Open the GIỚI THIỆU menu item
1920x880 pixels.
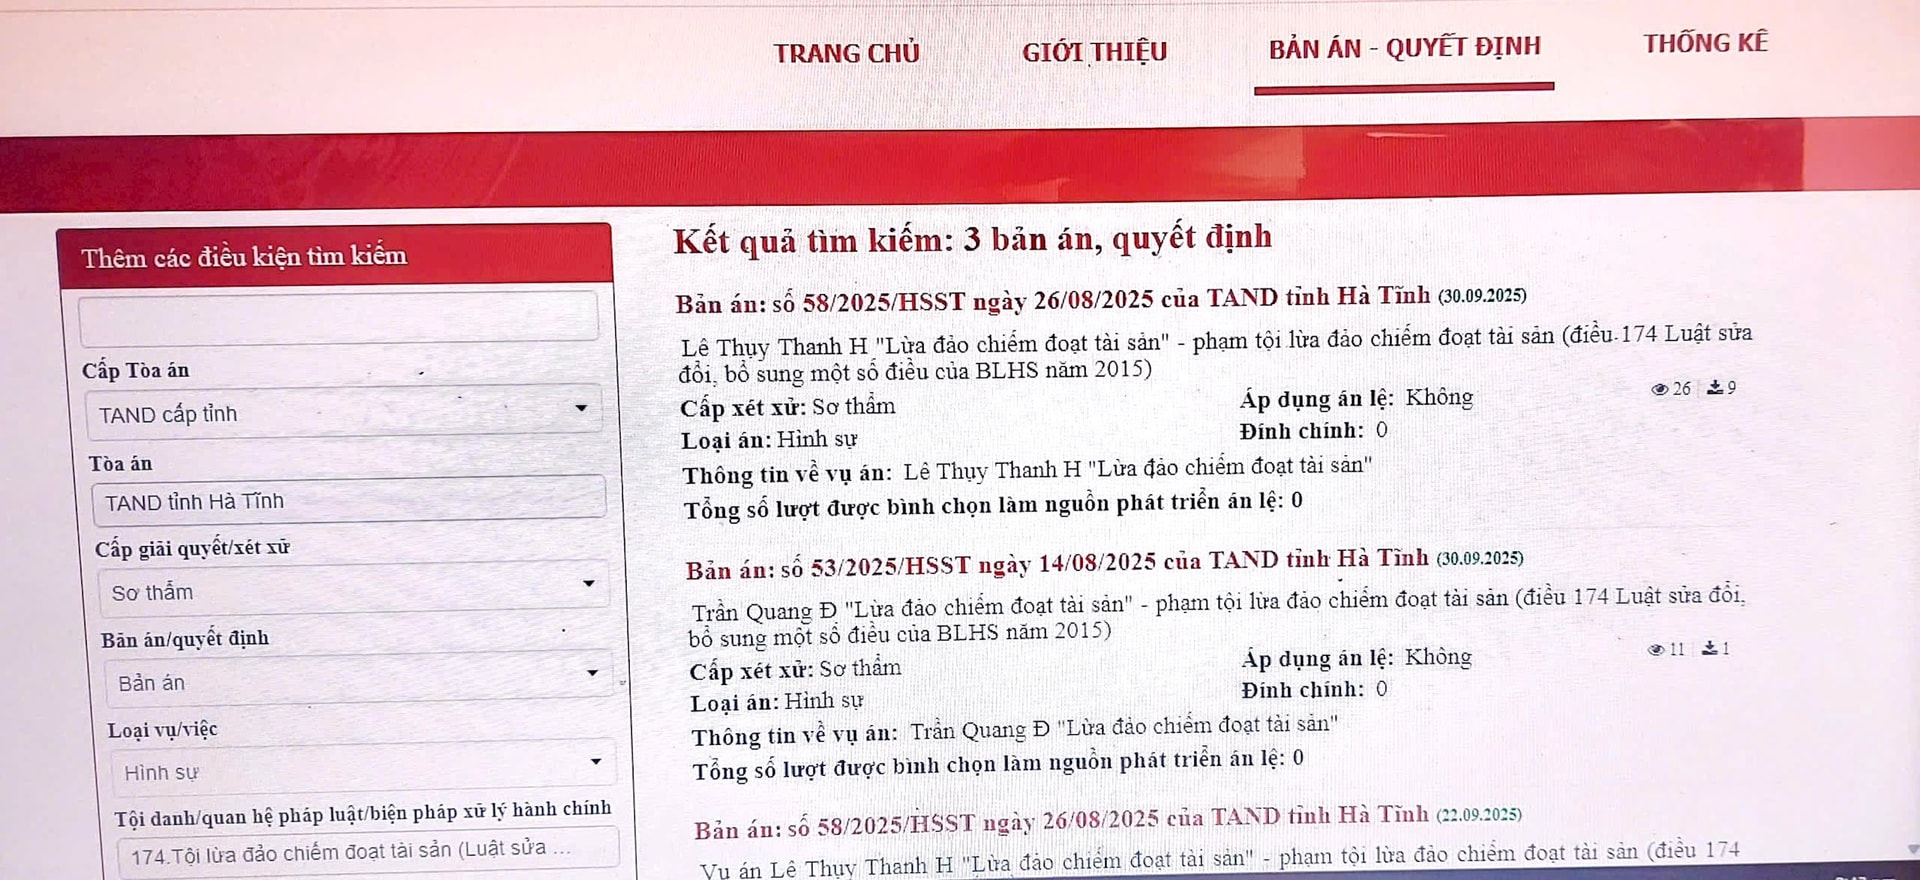(1094, 51)
